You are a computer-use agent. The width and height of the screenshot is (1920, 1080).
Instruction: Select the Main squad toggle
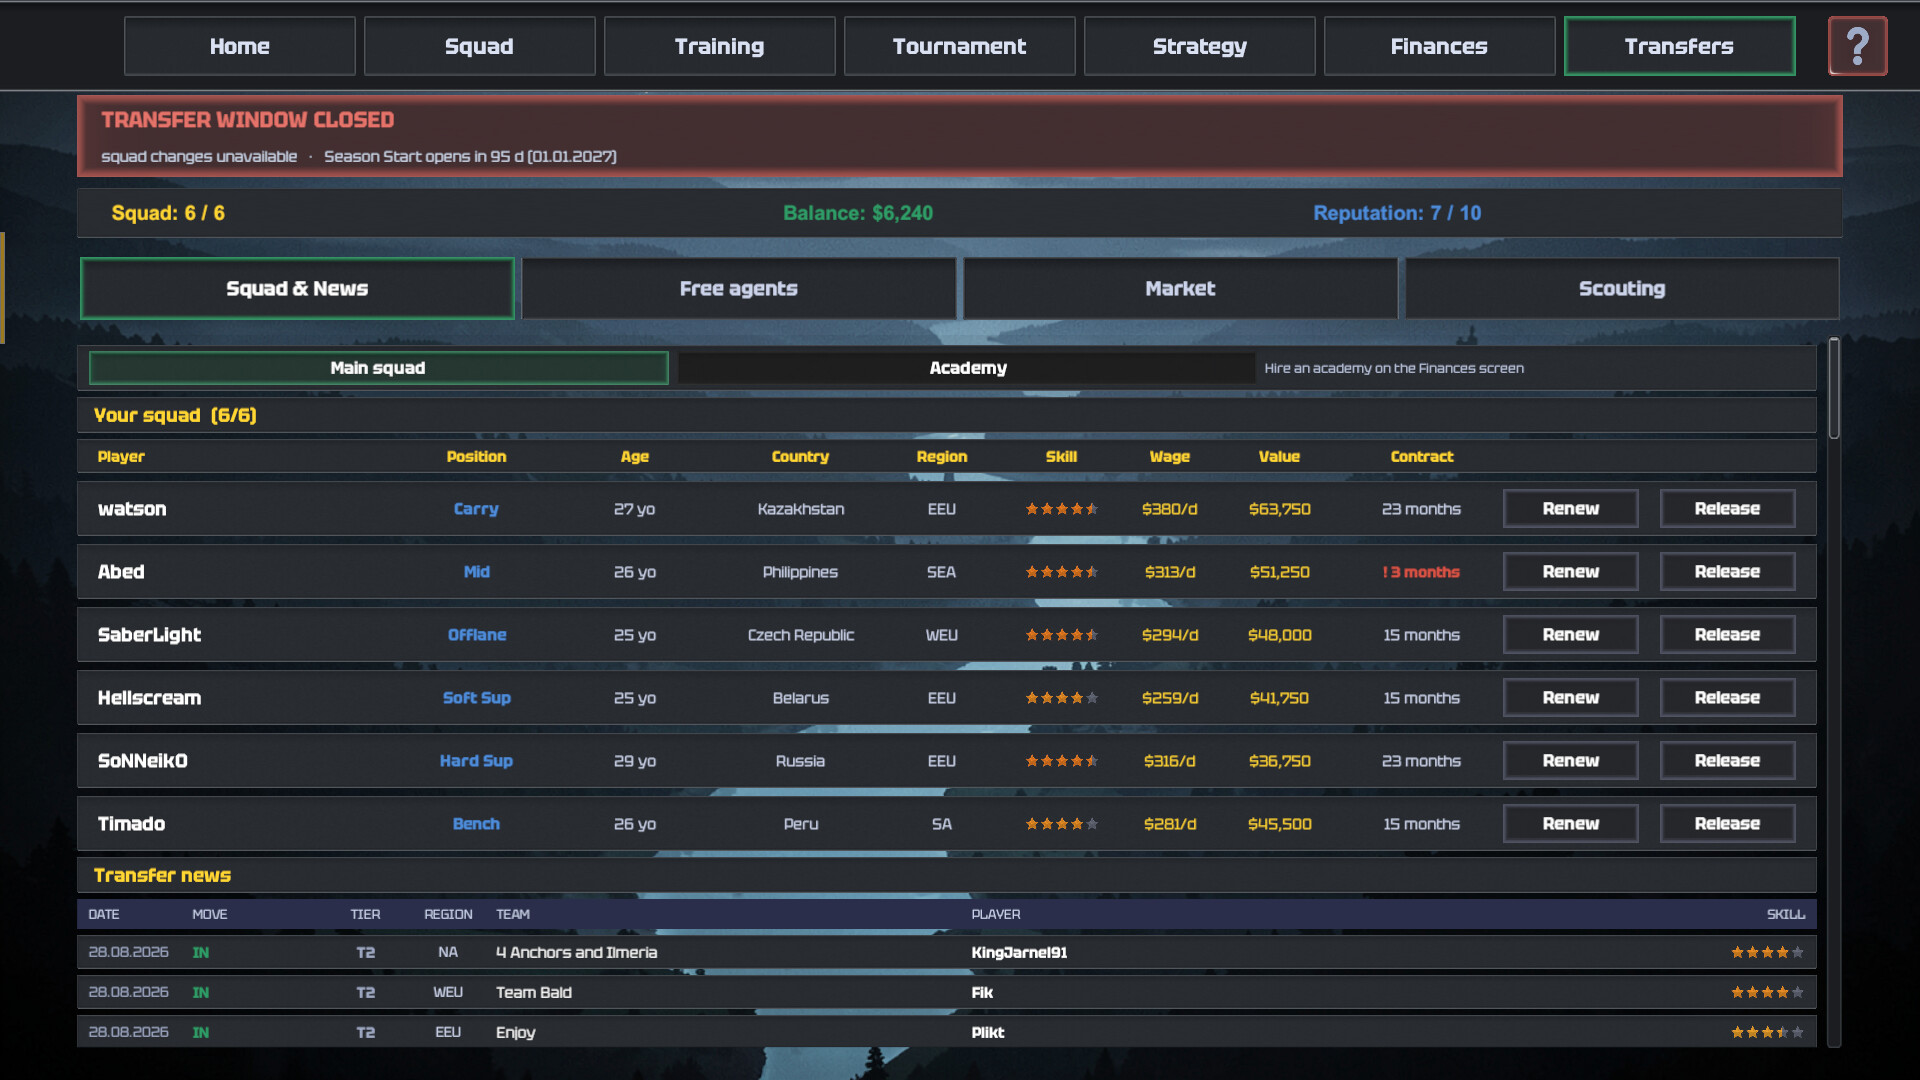pos(378,368)
